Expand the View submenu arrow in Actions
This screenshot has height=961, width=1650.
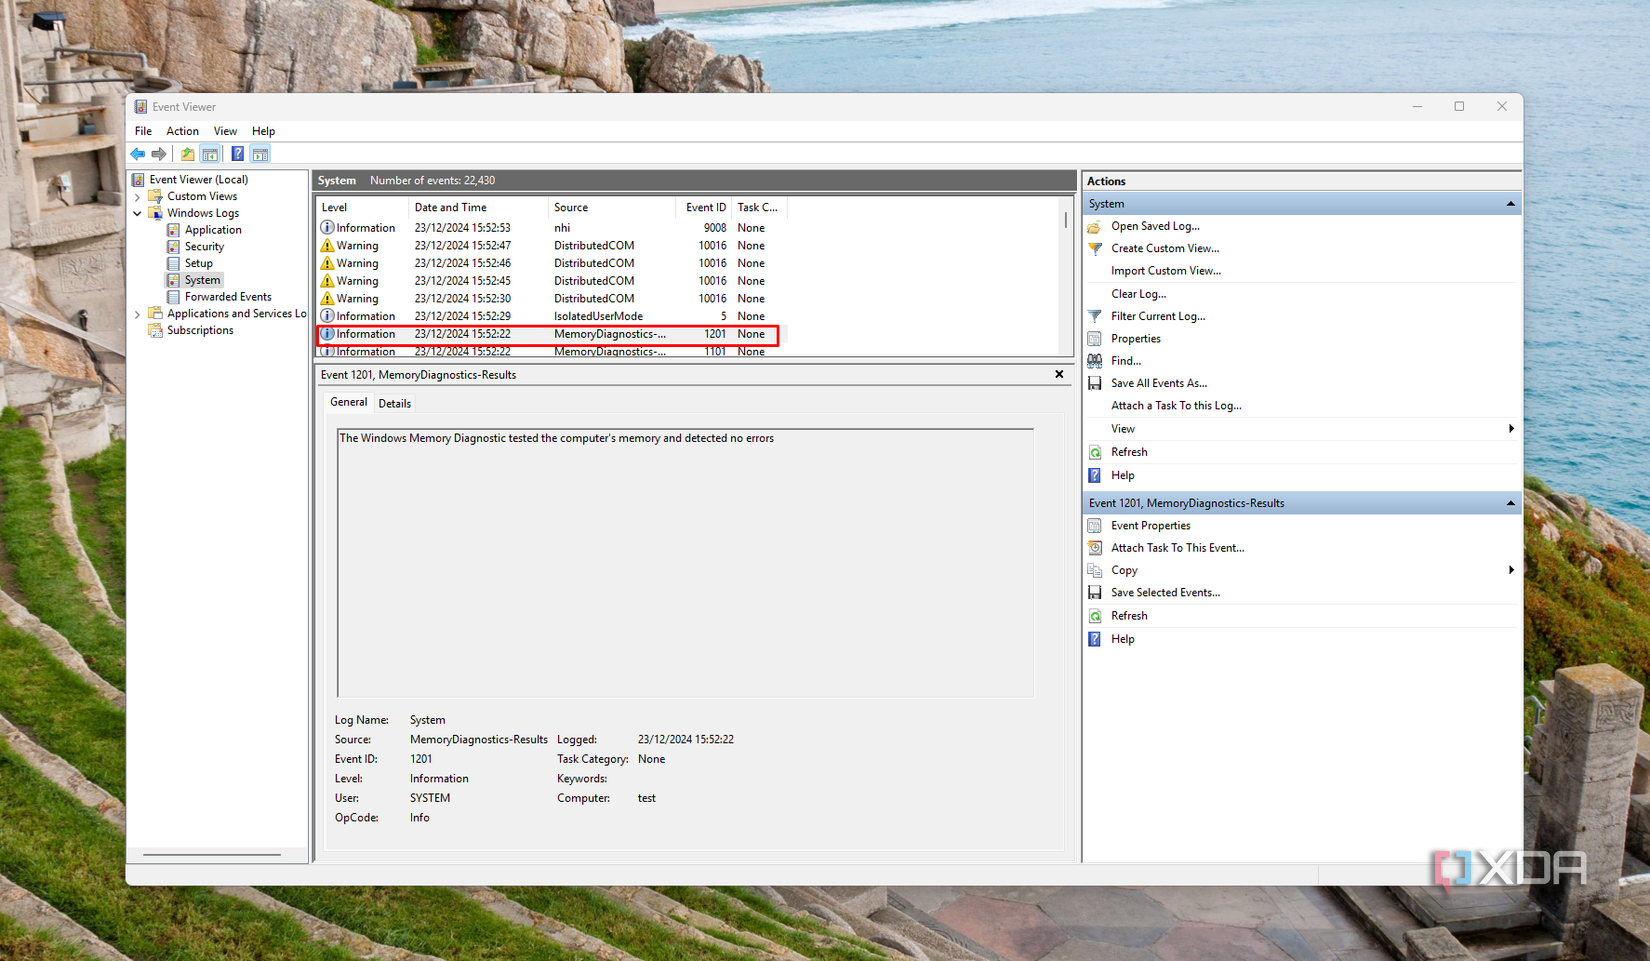coord(1510,428)
